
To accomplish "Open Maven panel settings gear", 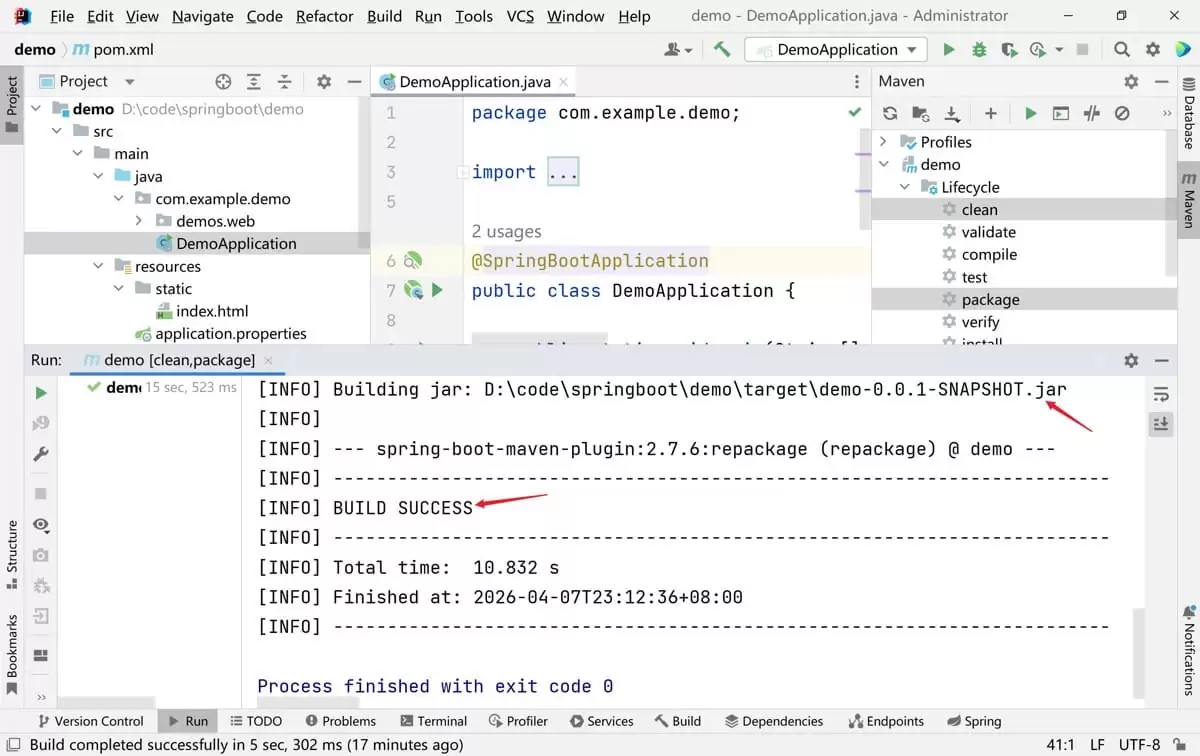I will (x=1131, y=81).
